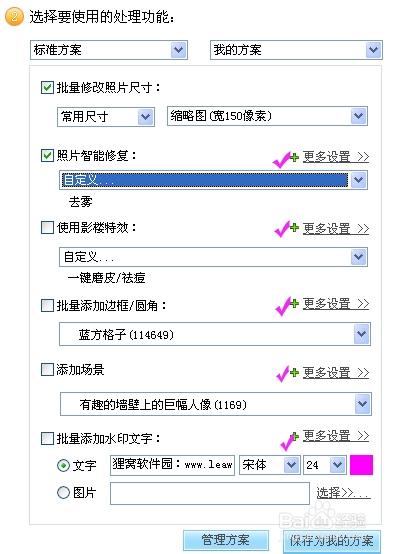Enable 批量添加水印文字 checkbox
The height and width of the screenshot is (554, 396).
(47, 438)
